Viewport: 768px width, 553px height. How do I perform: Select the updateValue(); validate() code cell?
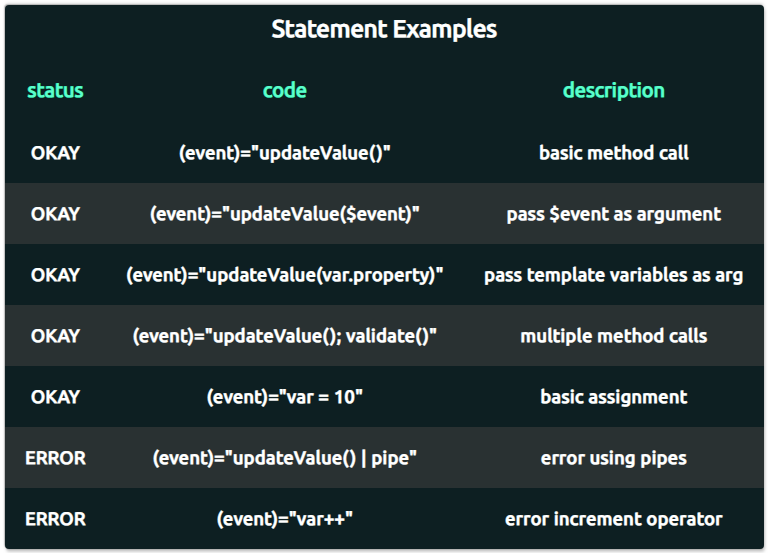(x=285, y=336)
